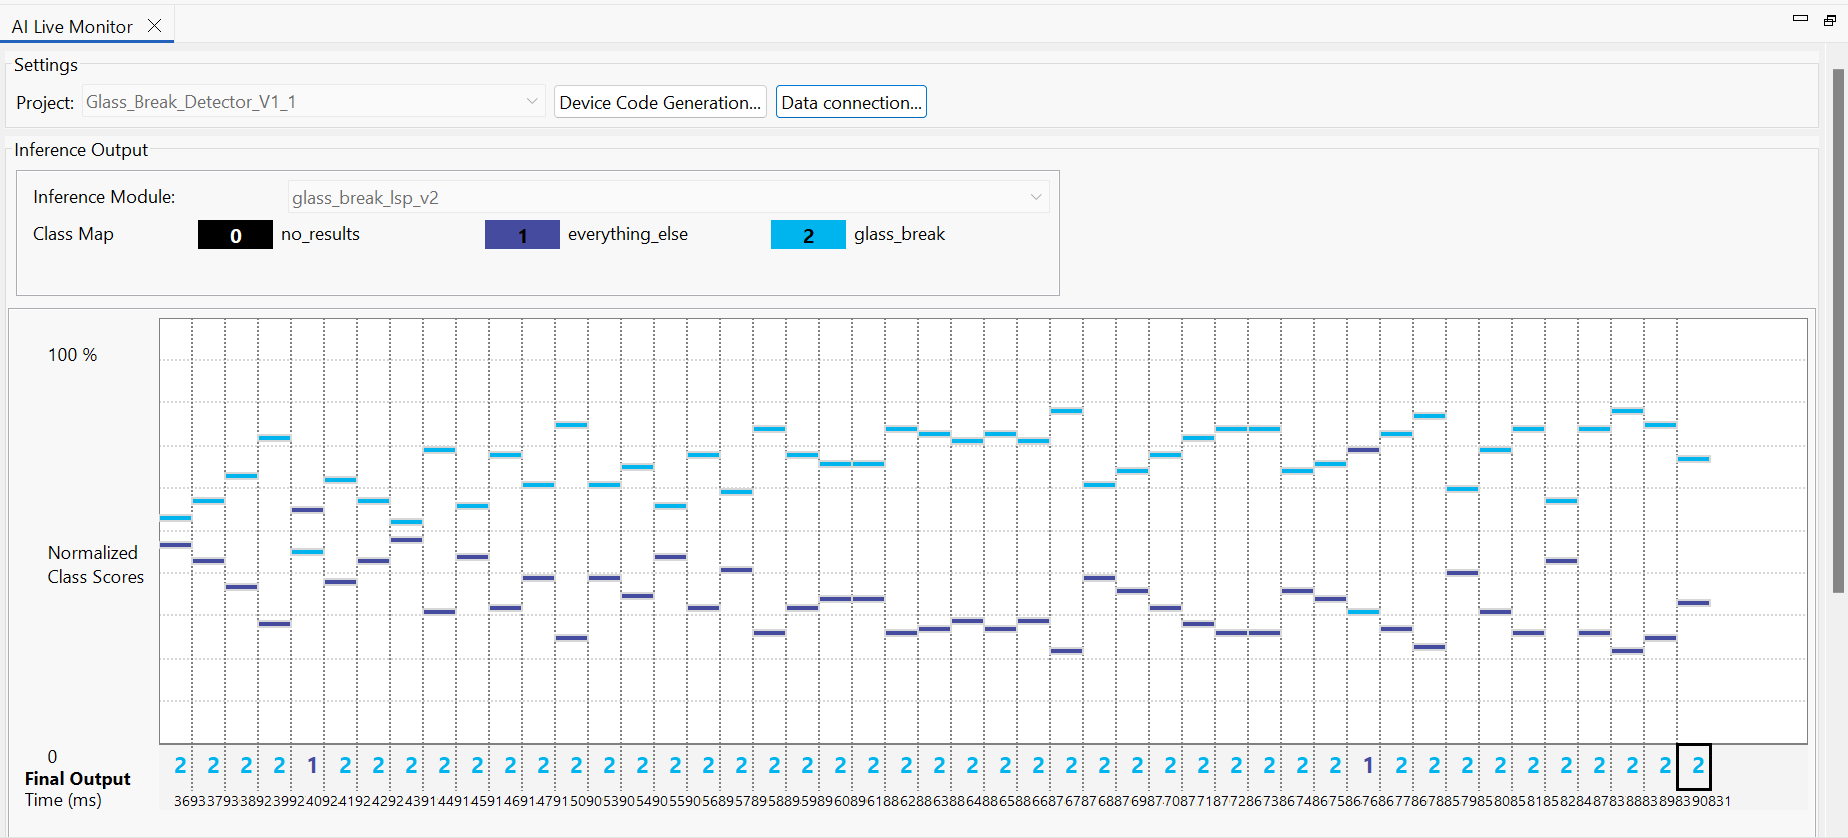Viewport: 1848px width, 838px height.
Task: Open the Data connection dialog
Action: 851,102
